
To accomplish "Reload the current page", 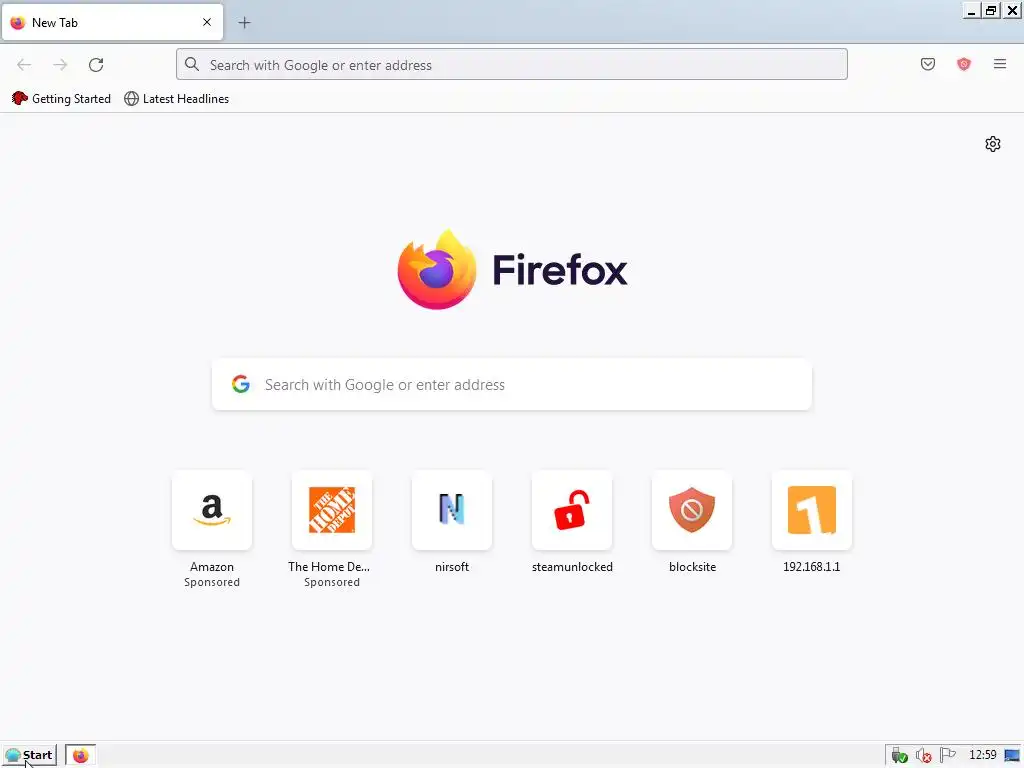I will tap(96, 65).
